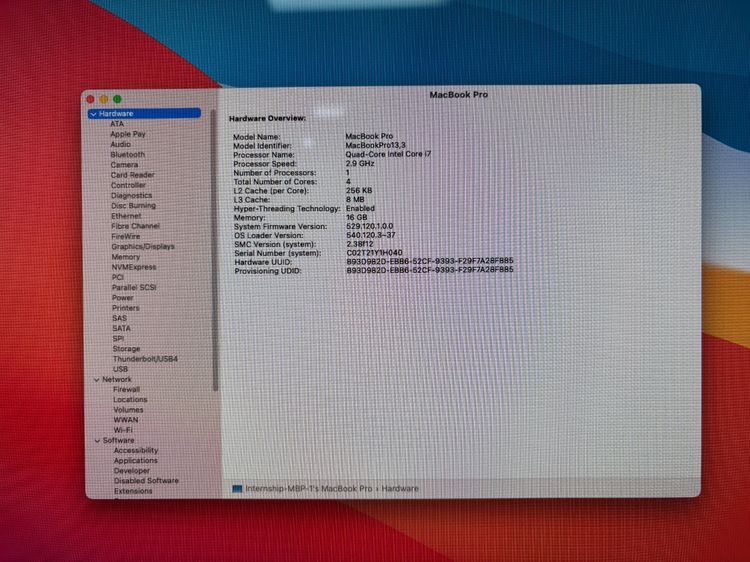Click the Hardware Overview heading
This screenshot has height=562, width=750.
point(267,119)
